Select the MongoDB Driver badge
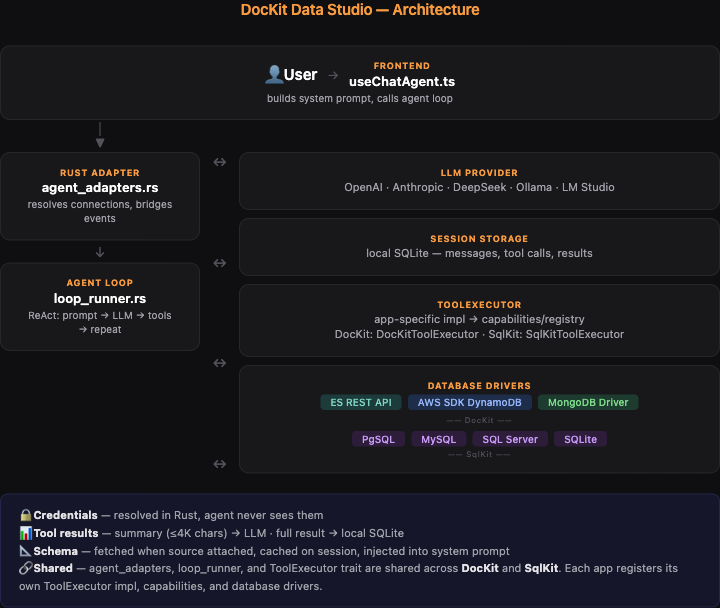 pyautogui.click(x=588, y=402)
